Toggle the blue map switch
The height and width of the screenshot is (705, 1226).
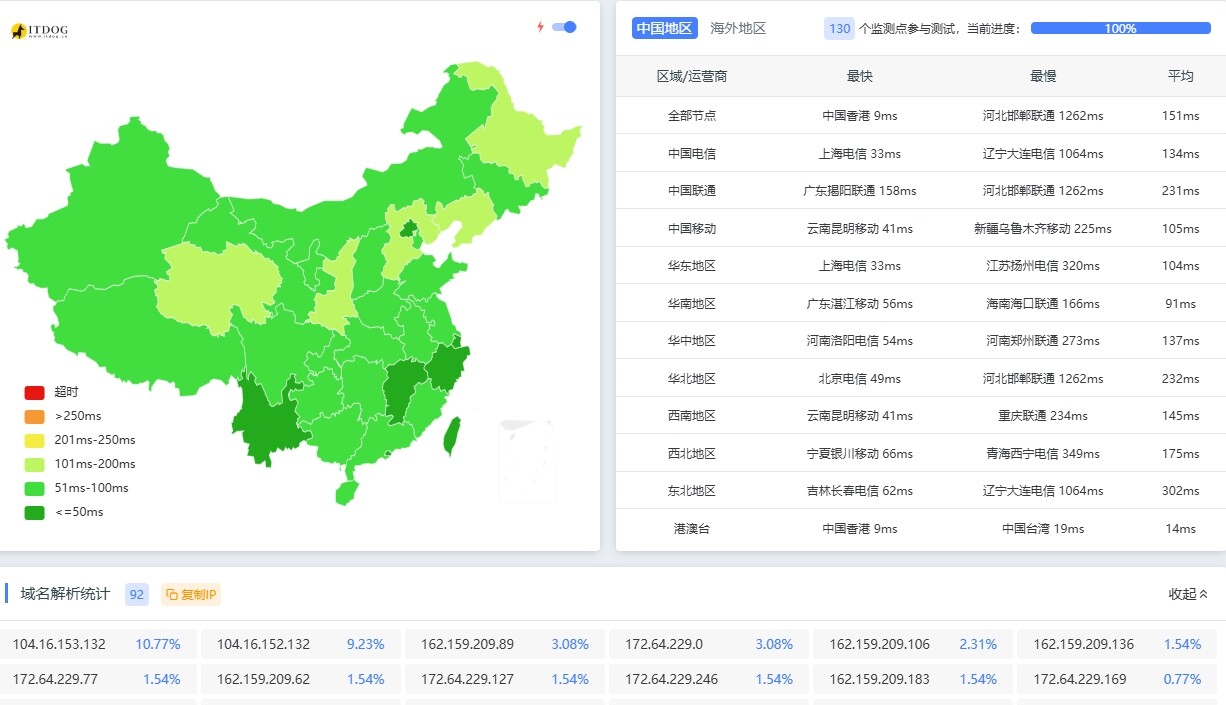(565, 27)
